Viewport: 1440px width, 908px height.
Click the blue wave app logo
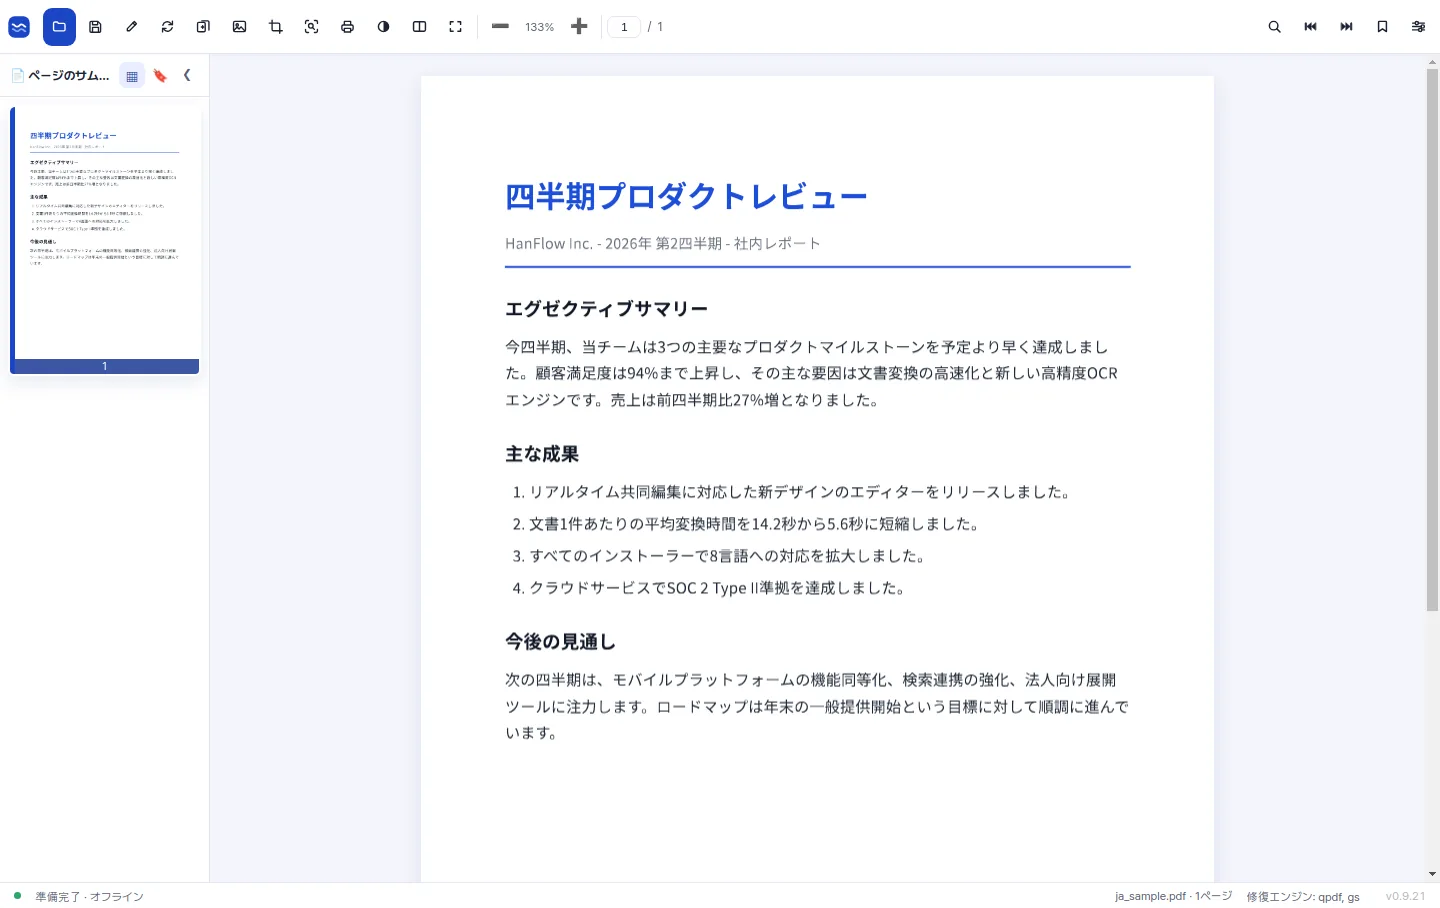tap(19, 27)
